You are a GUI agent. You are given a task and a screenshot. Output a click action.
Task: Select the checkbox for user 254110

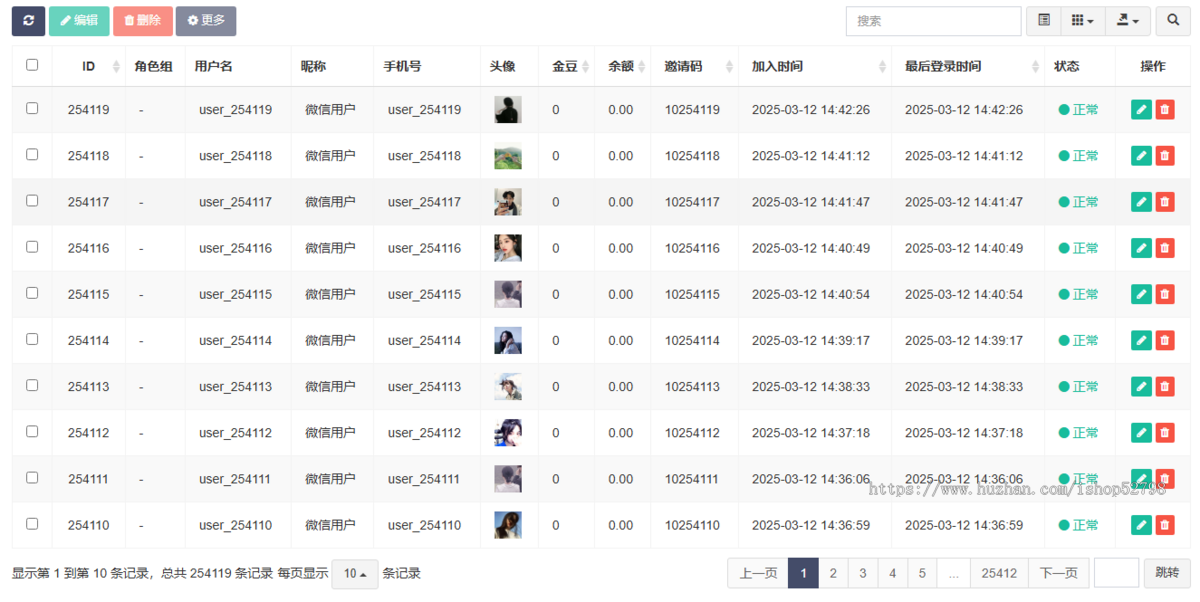[x=32, y=523]
